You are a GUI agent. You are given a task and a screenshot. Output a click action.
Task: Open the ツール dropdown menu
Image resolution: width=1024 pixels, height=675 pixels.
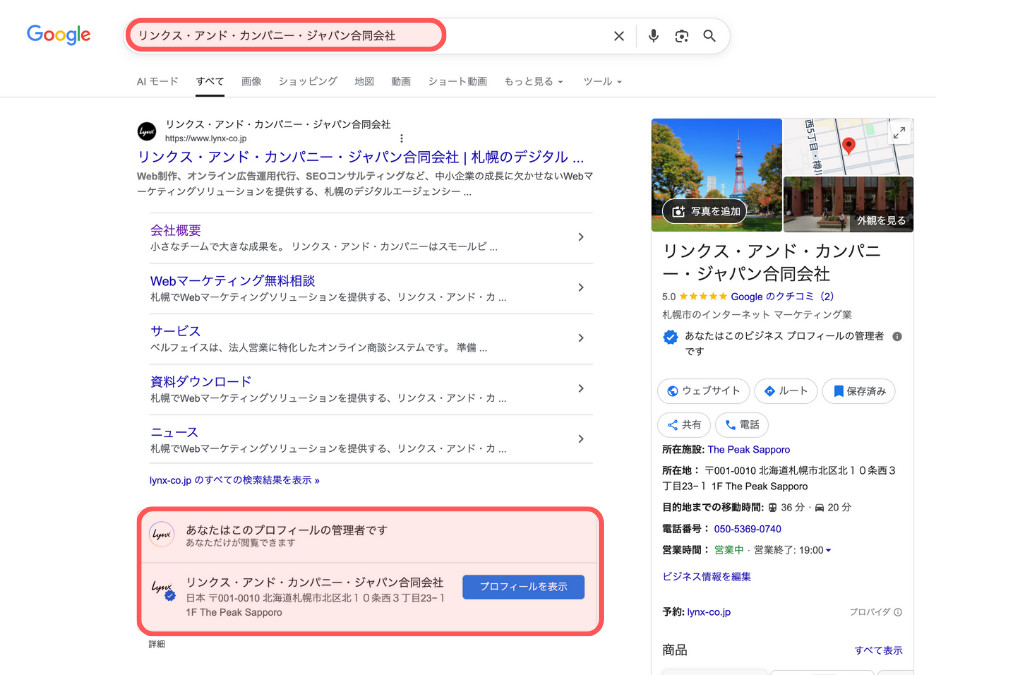[x=602, y=81]
